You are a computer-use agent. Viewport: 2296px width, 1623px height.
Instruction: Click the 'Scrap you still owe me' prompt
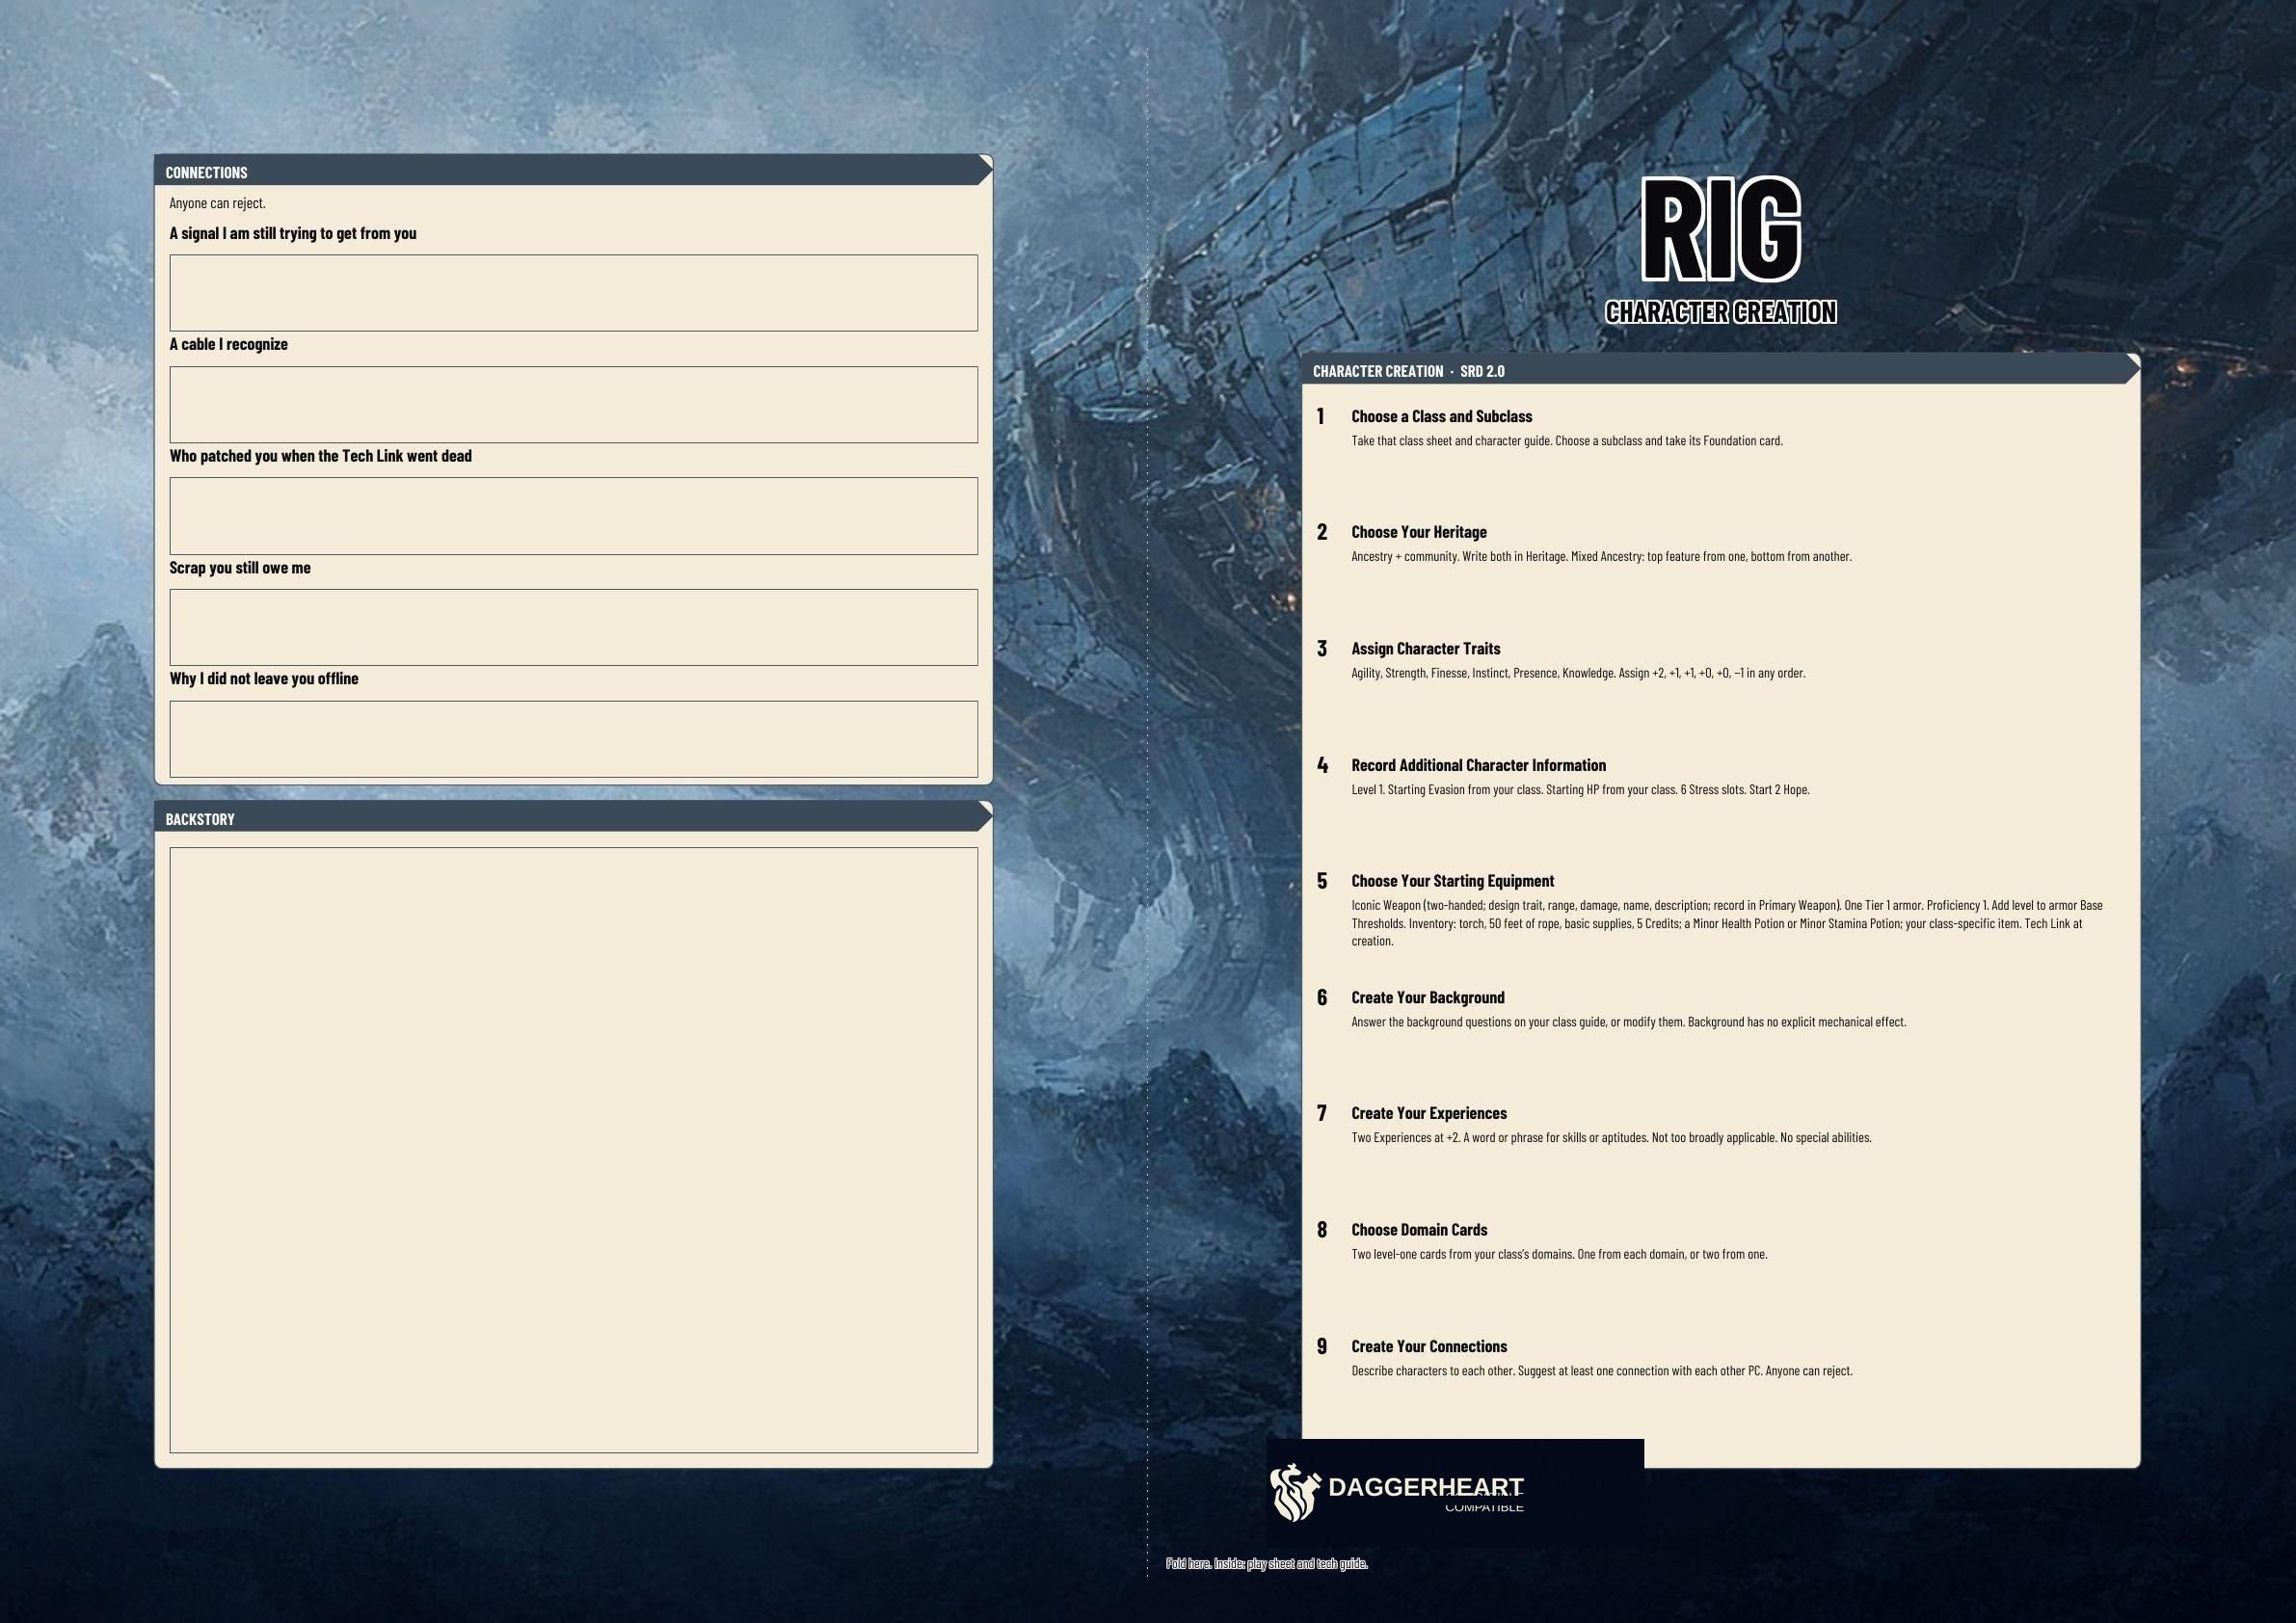pos(240,567)
